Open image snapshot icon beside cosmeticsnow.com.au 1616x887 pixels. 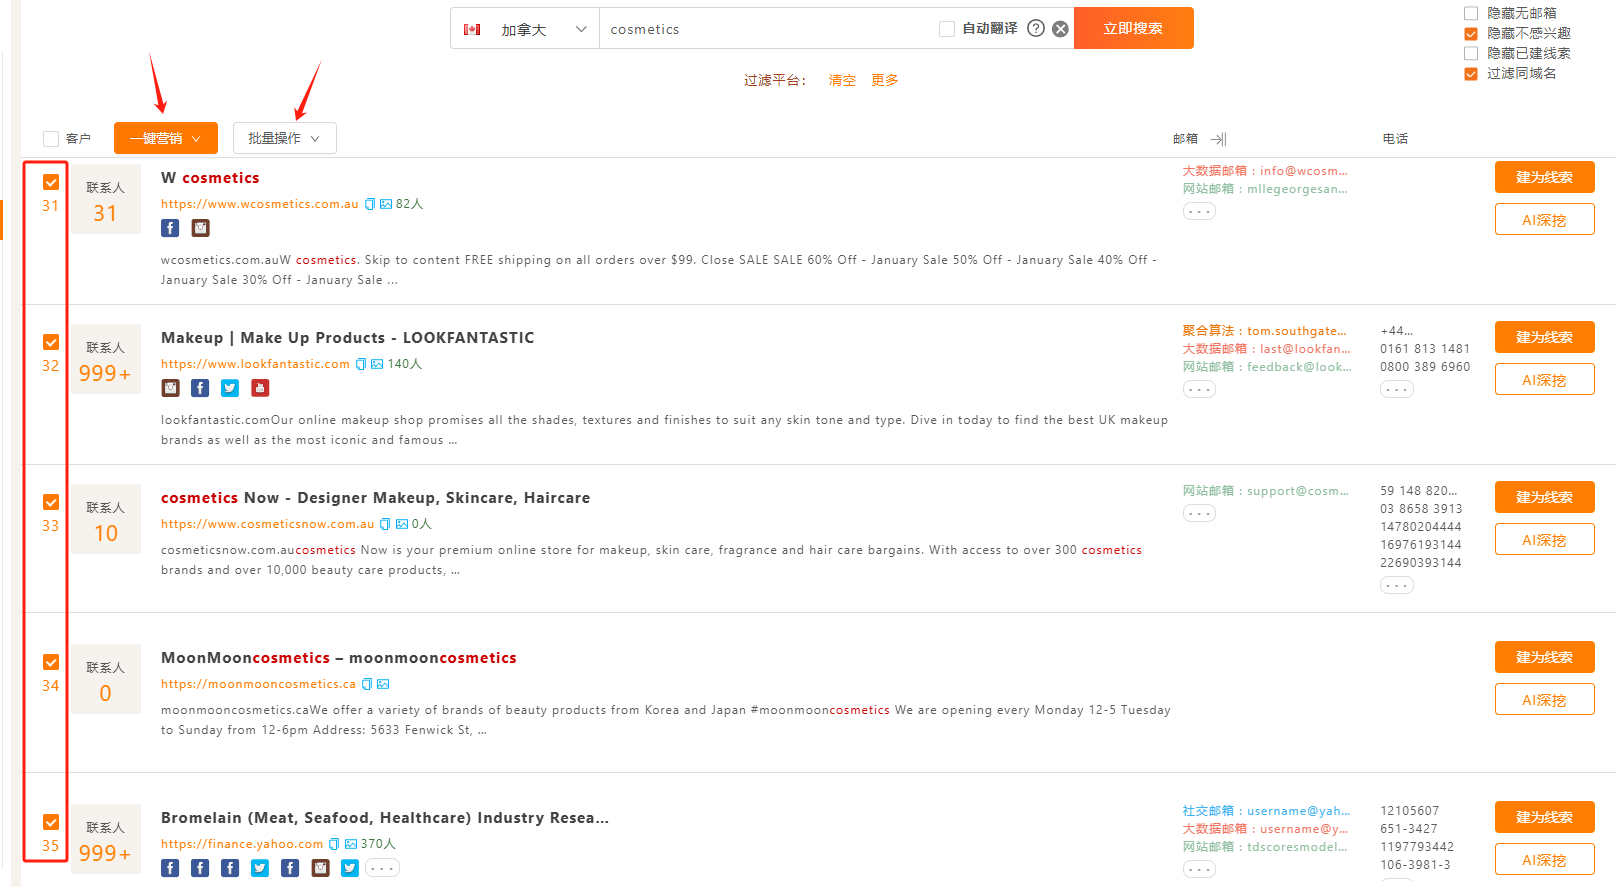(402, 524)
